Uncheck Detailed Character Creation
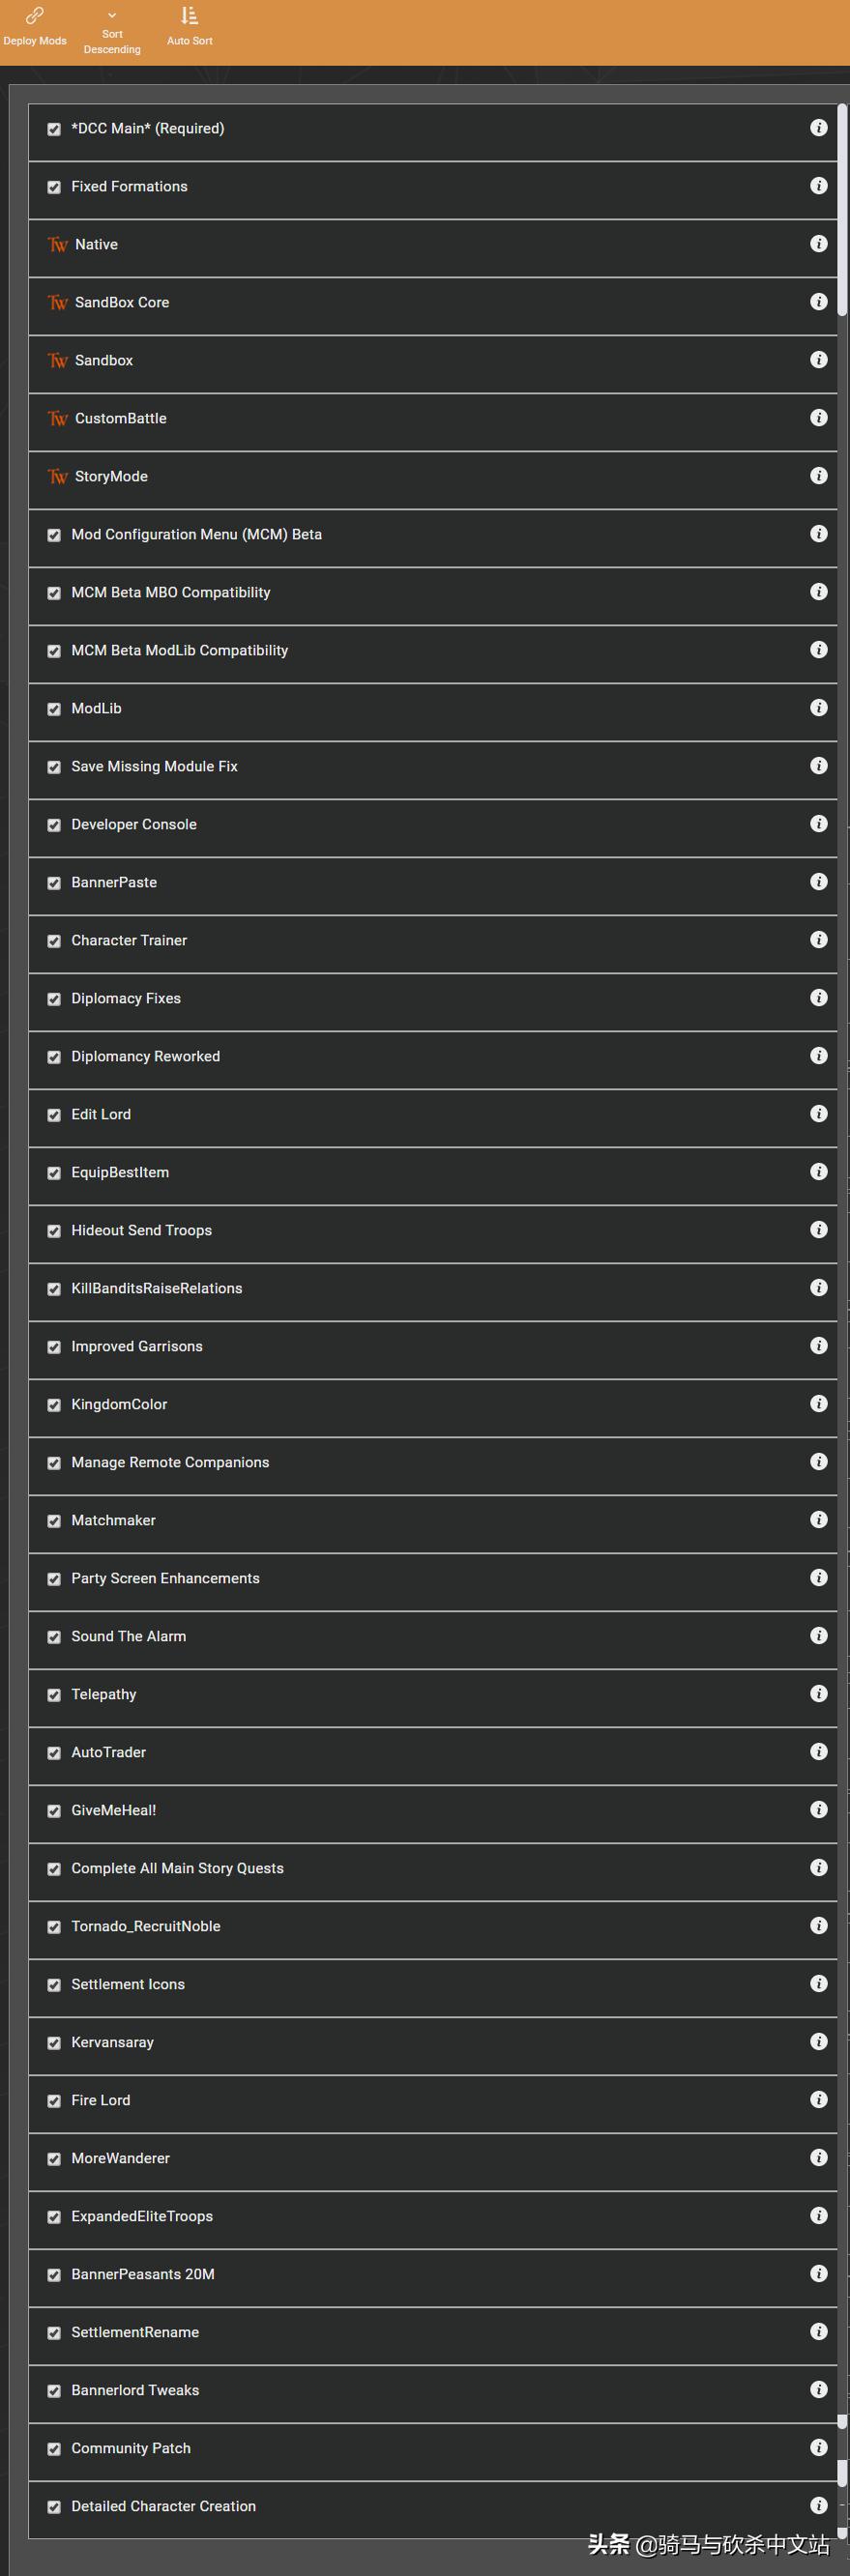Viewport: 850px width, 2576px height. 54,2507
